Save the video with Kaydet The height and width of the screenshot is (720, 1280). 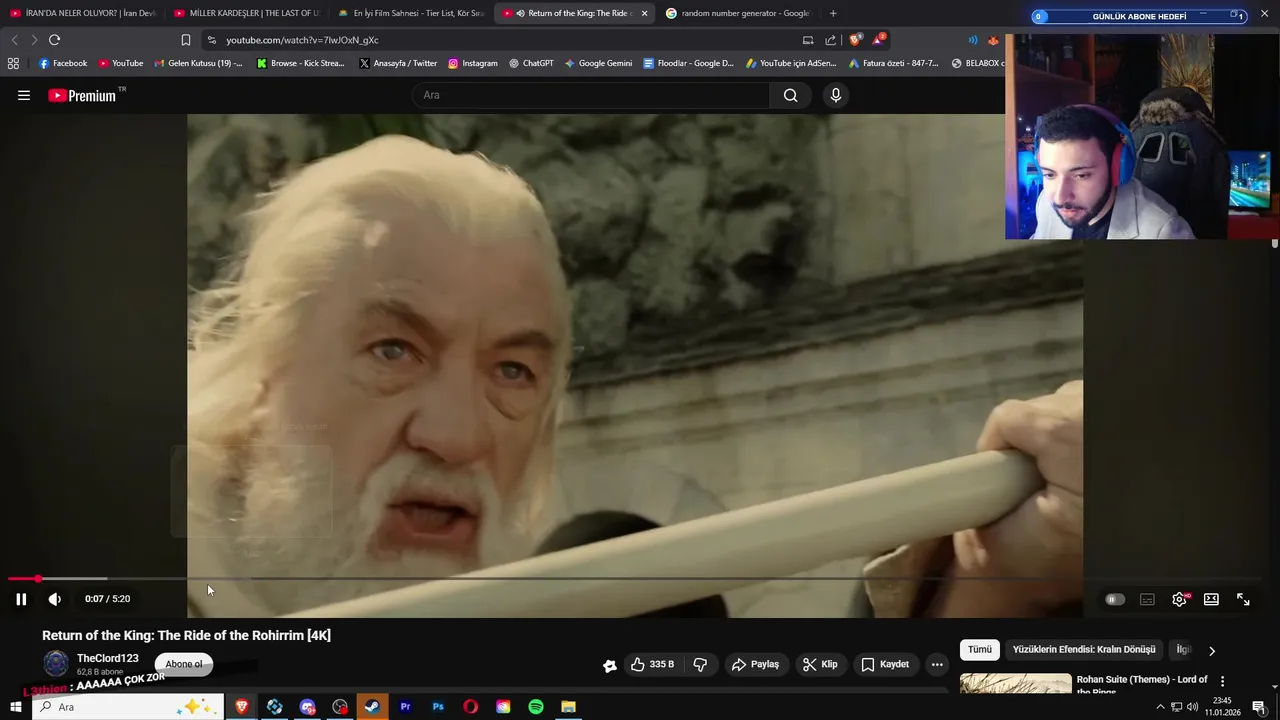tap(885, 664)
